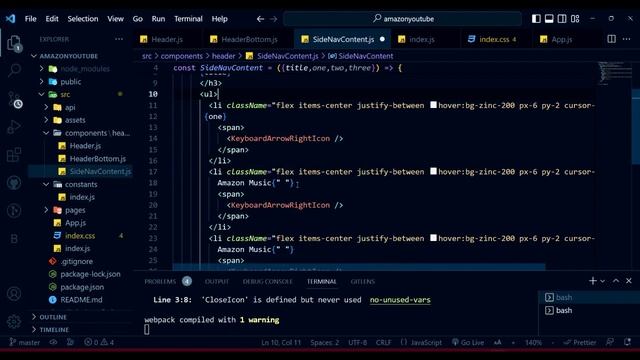Switch to the App.js editor tab
Screen dimensions: 640x360
pos(562,39)
